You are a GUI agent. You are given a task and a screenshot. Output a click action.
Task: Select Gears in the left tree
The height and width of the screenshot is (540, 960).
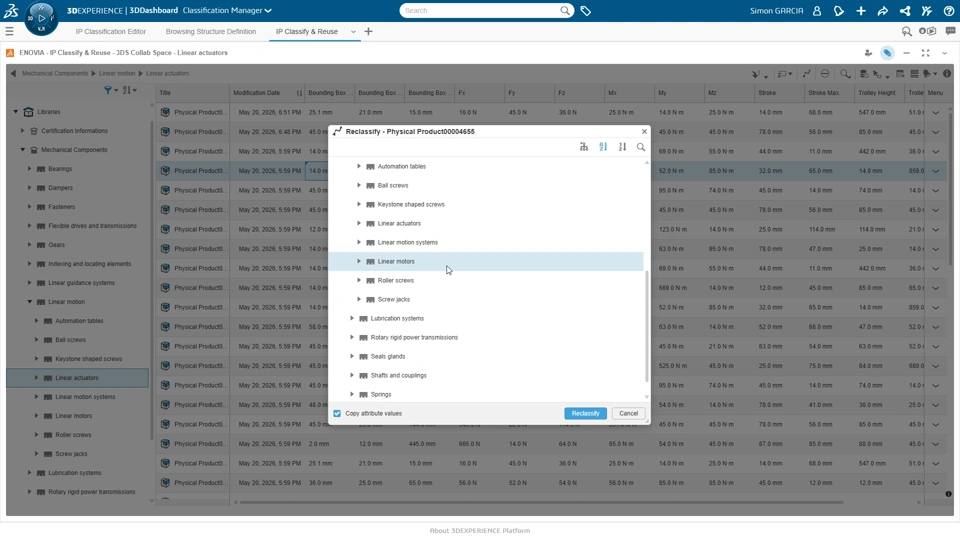coord(56,245)
